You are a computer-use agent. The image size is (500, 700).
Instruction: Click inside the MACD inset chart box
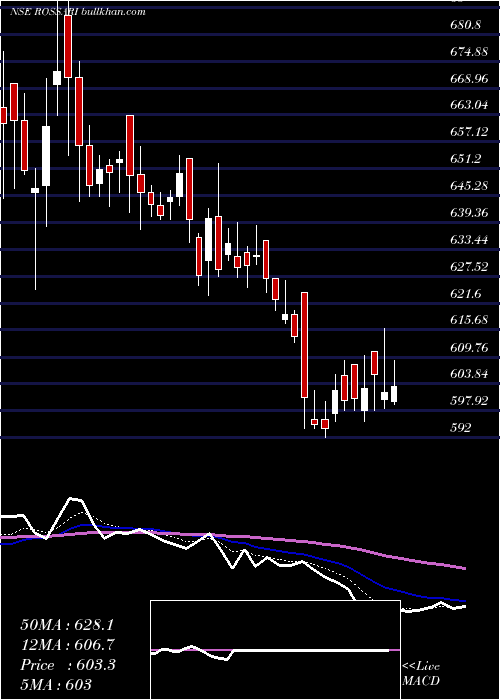click(x=275, y=650)
